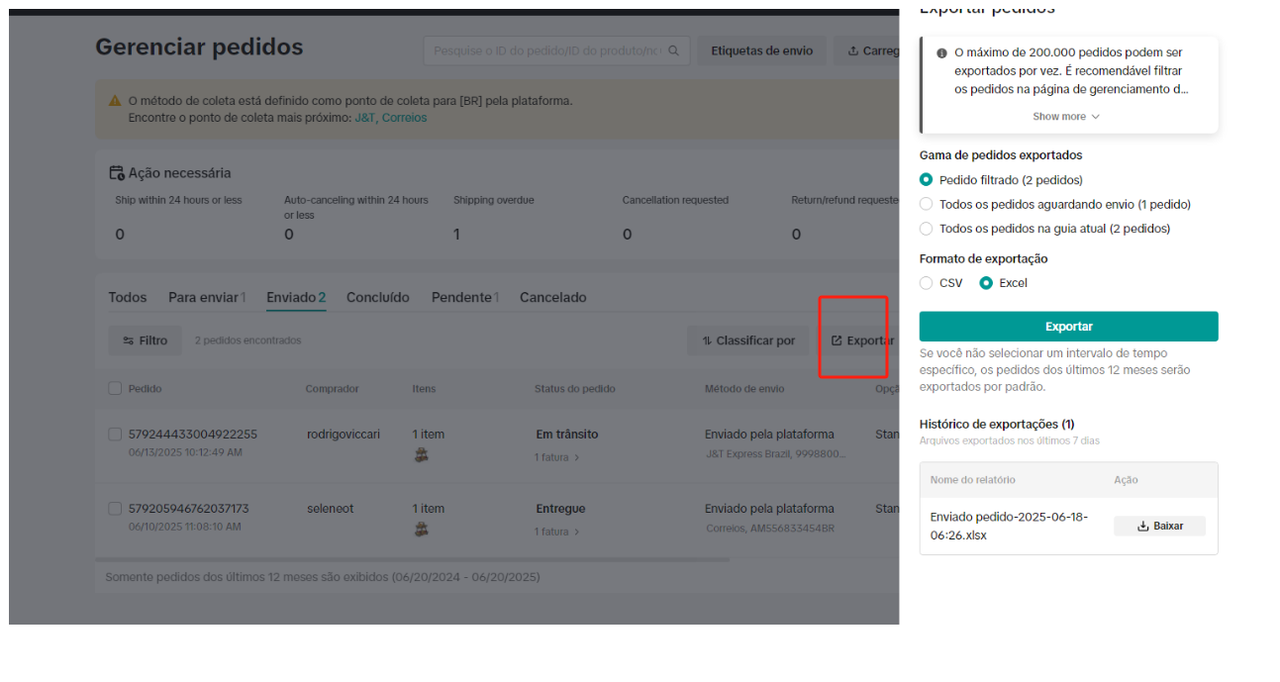
Task: Open the Correios pickup point link
Action: (x=404, y=118)
